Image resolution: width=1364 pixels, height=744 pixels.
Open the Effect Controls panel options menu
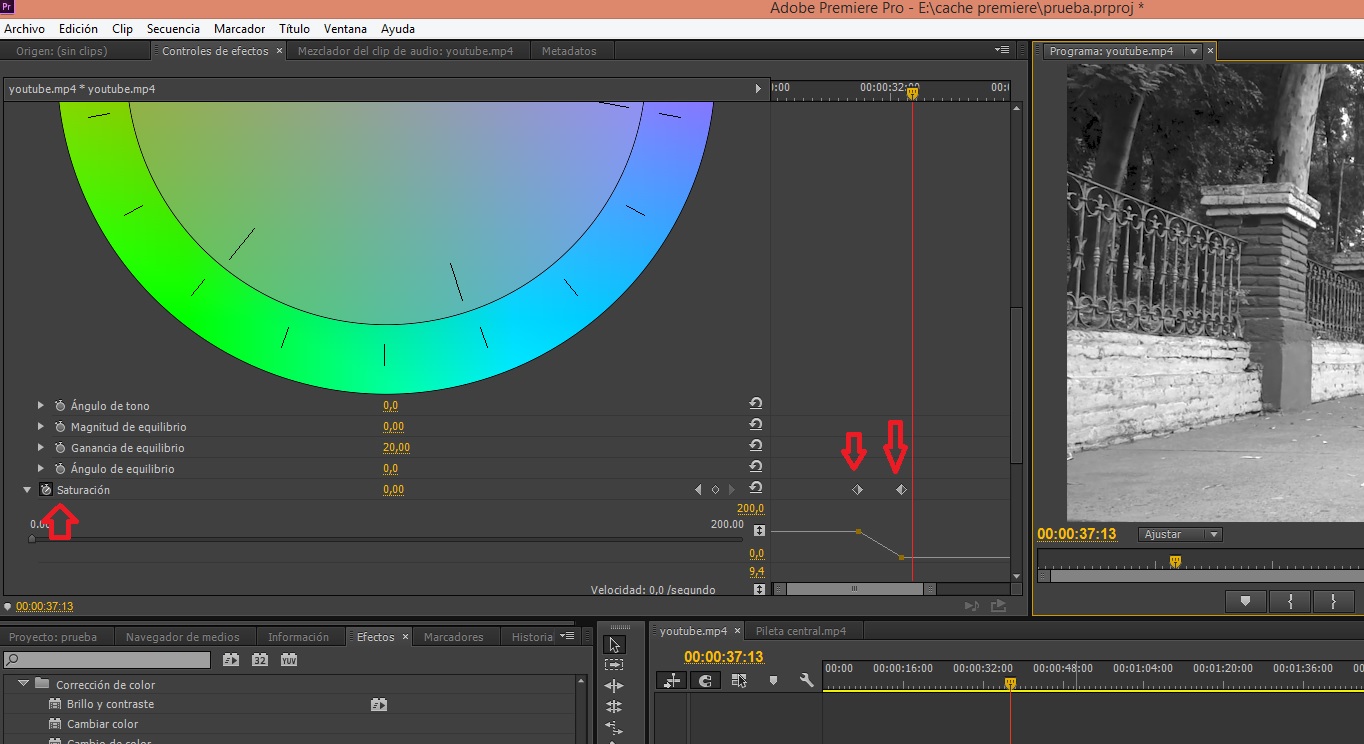pyautogui.click(x=1002, y=50)
